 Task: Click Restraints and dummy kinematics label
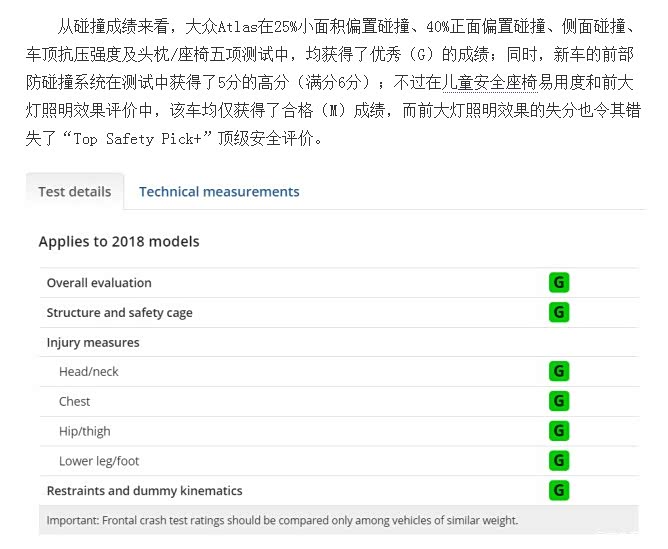[144, 491]
